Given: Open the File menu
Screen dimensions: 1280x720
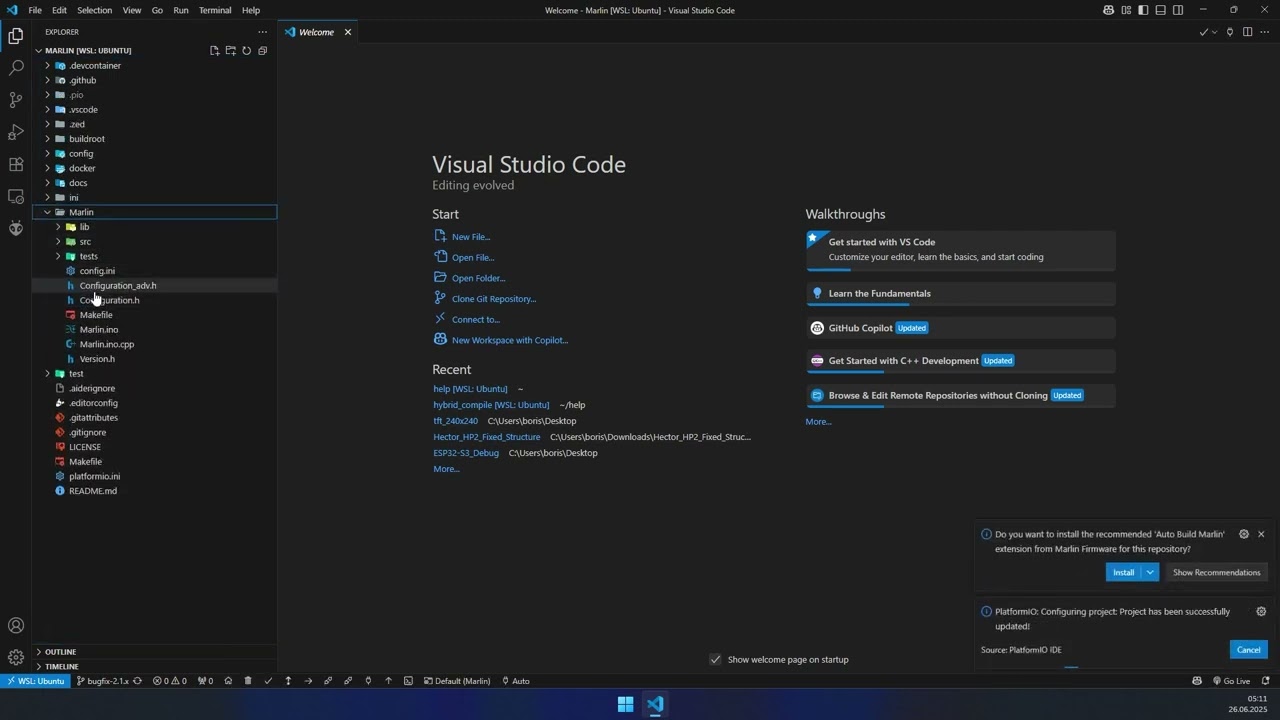Looking at the screenshot, I should (35, 10).
